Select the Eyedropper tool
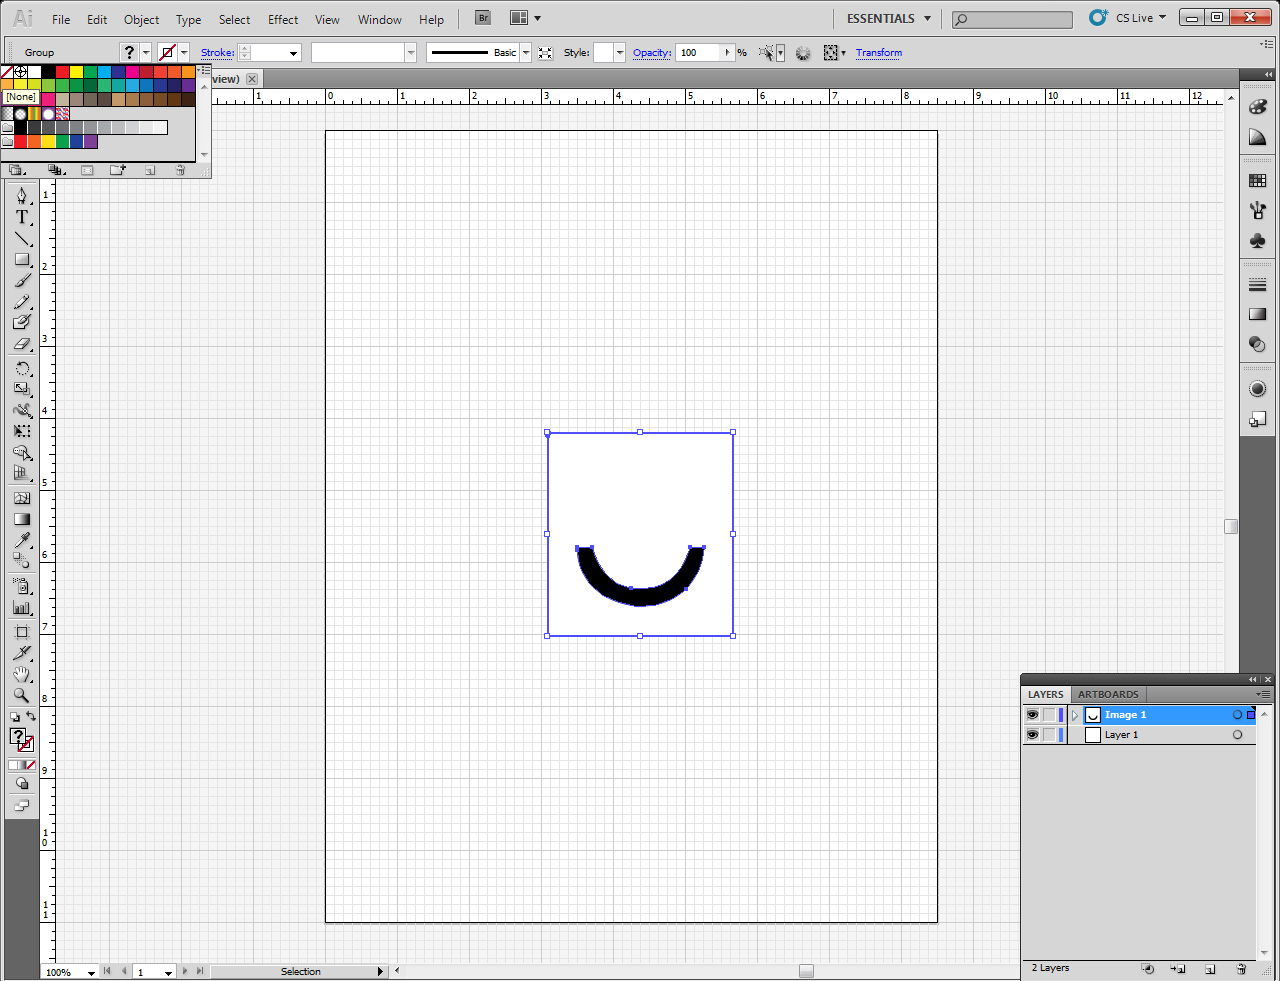This screenshot has width=1280, height=981. [x=22, y=540]
